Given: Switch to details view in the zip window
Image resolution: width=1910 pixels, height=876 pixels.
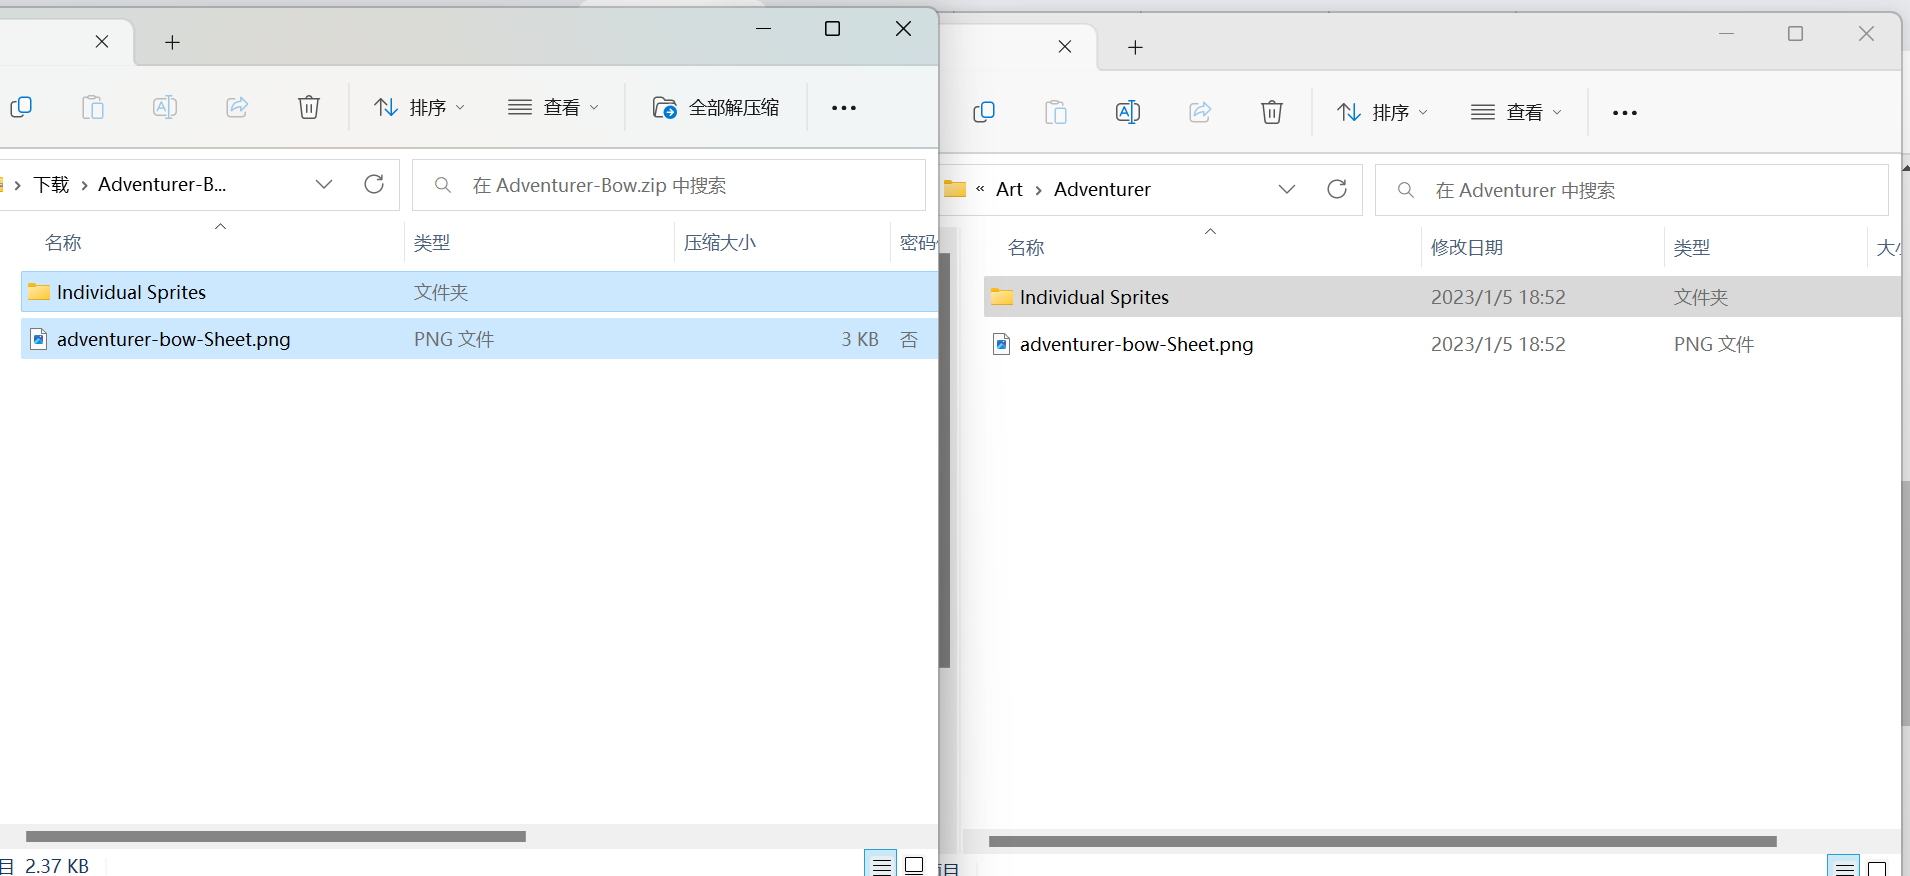Looking at the screenshot, I should 881,866.
